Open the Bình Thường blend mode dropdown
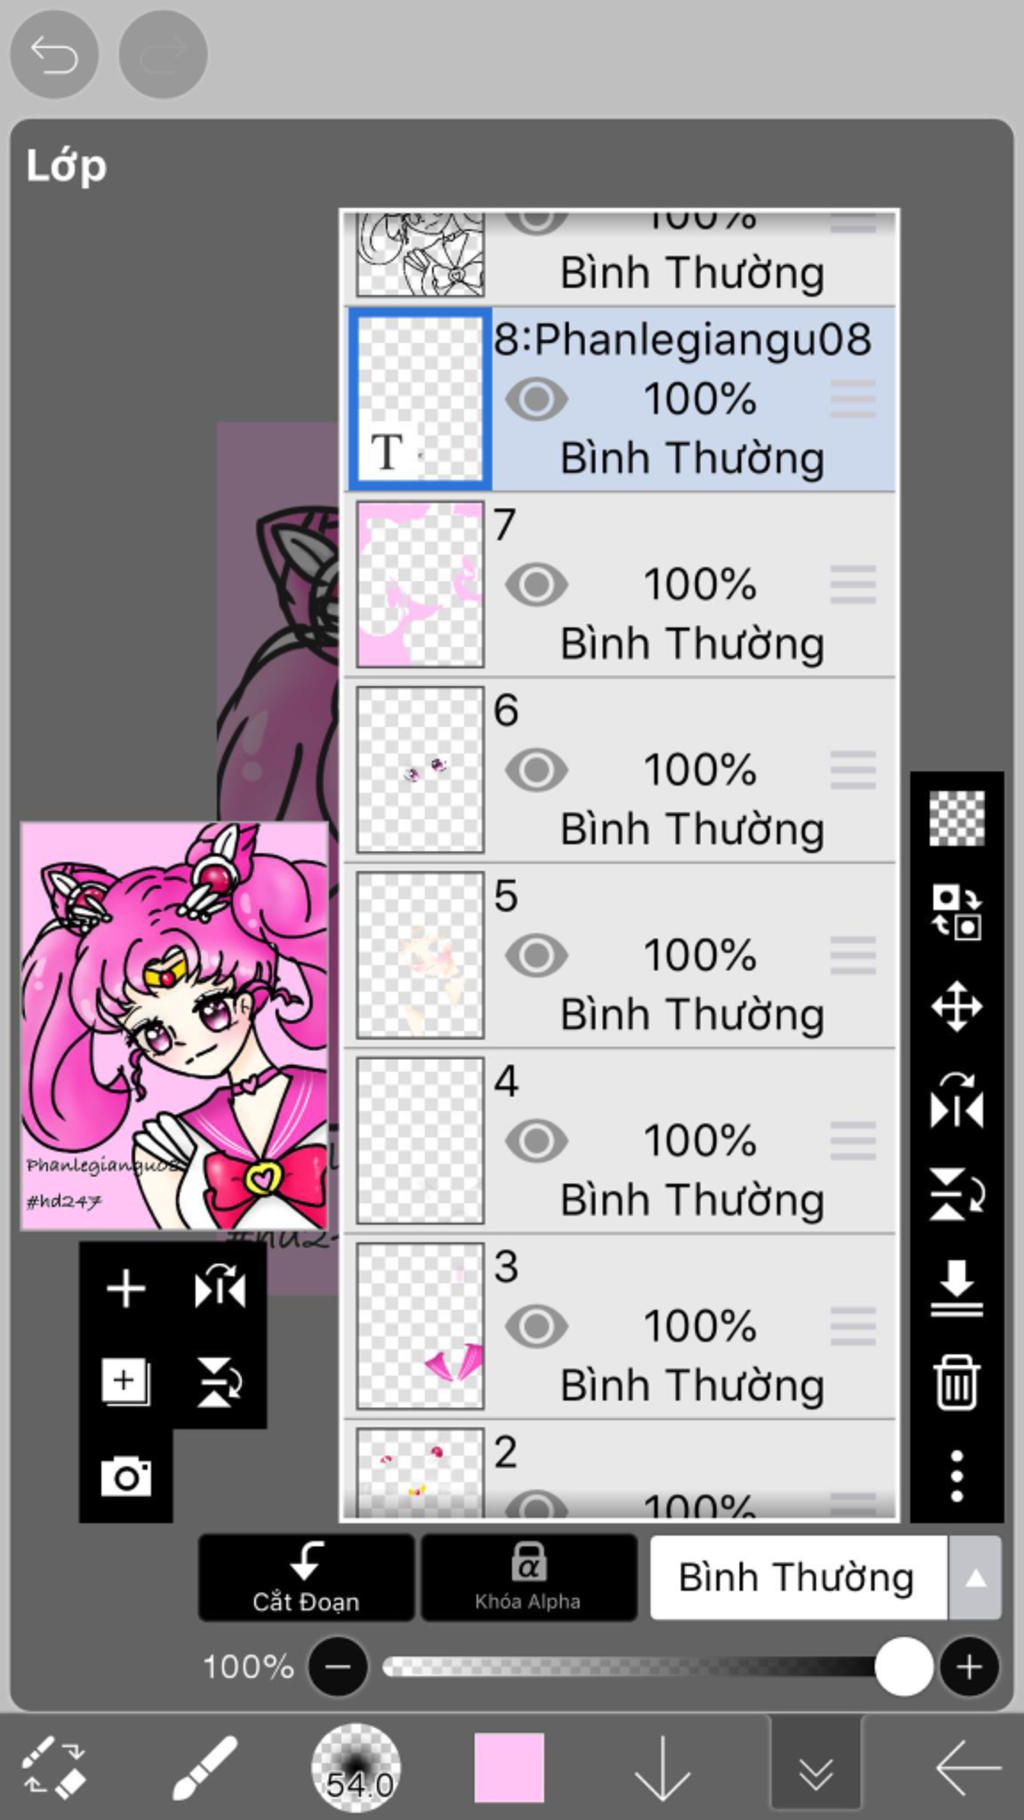Image resolution: width=1024 pixels, height=1820 pixels. coord(797,1577)
